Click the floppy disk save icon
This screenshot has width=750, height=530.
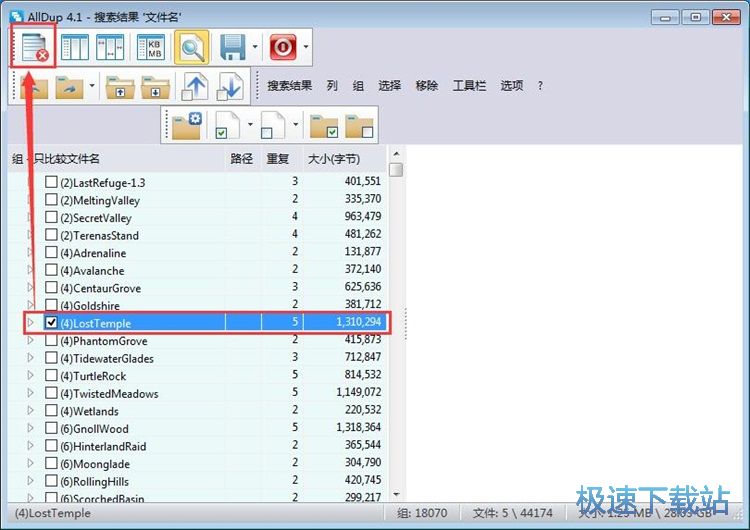tap(233, 47)
